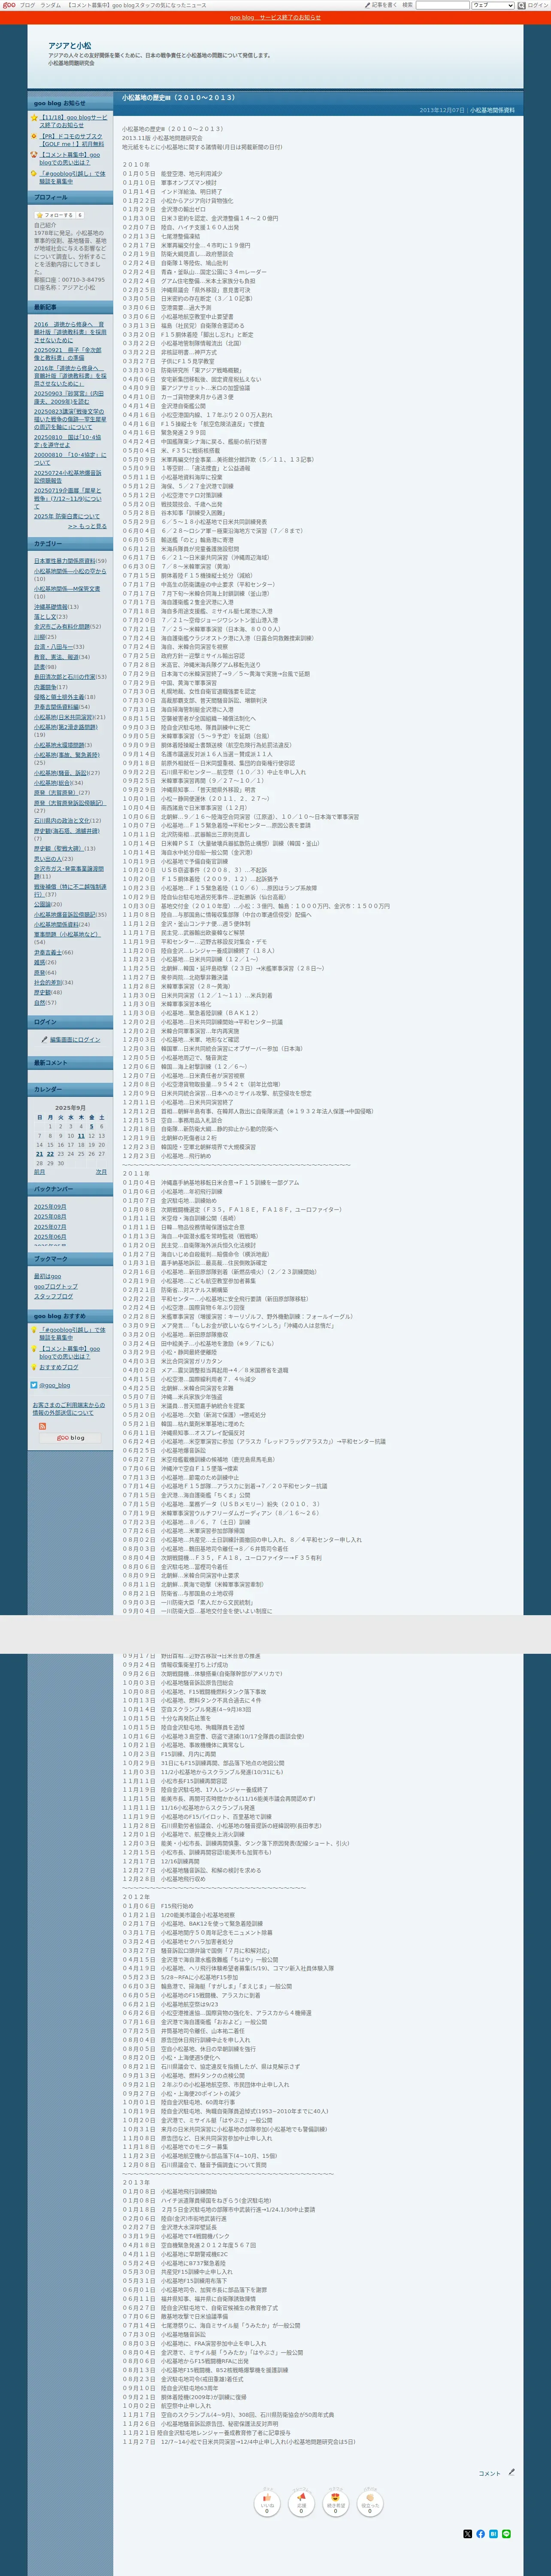Open category 読書
Viewport: 551px width, 2576px height.
pos(40,667)
